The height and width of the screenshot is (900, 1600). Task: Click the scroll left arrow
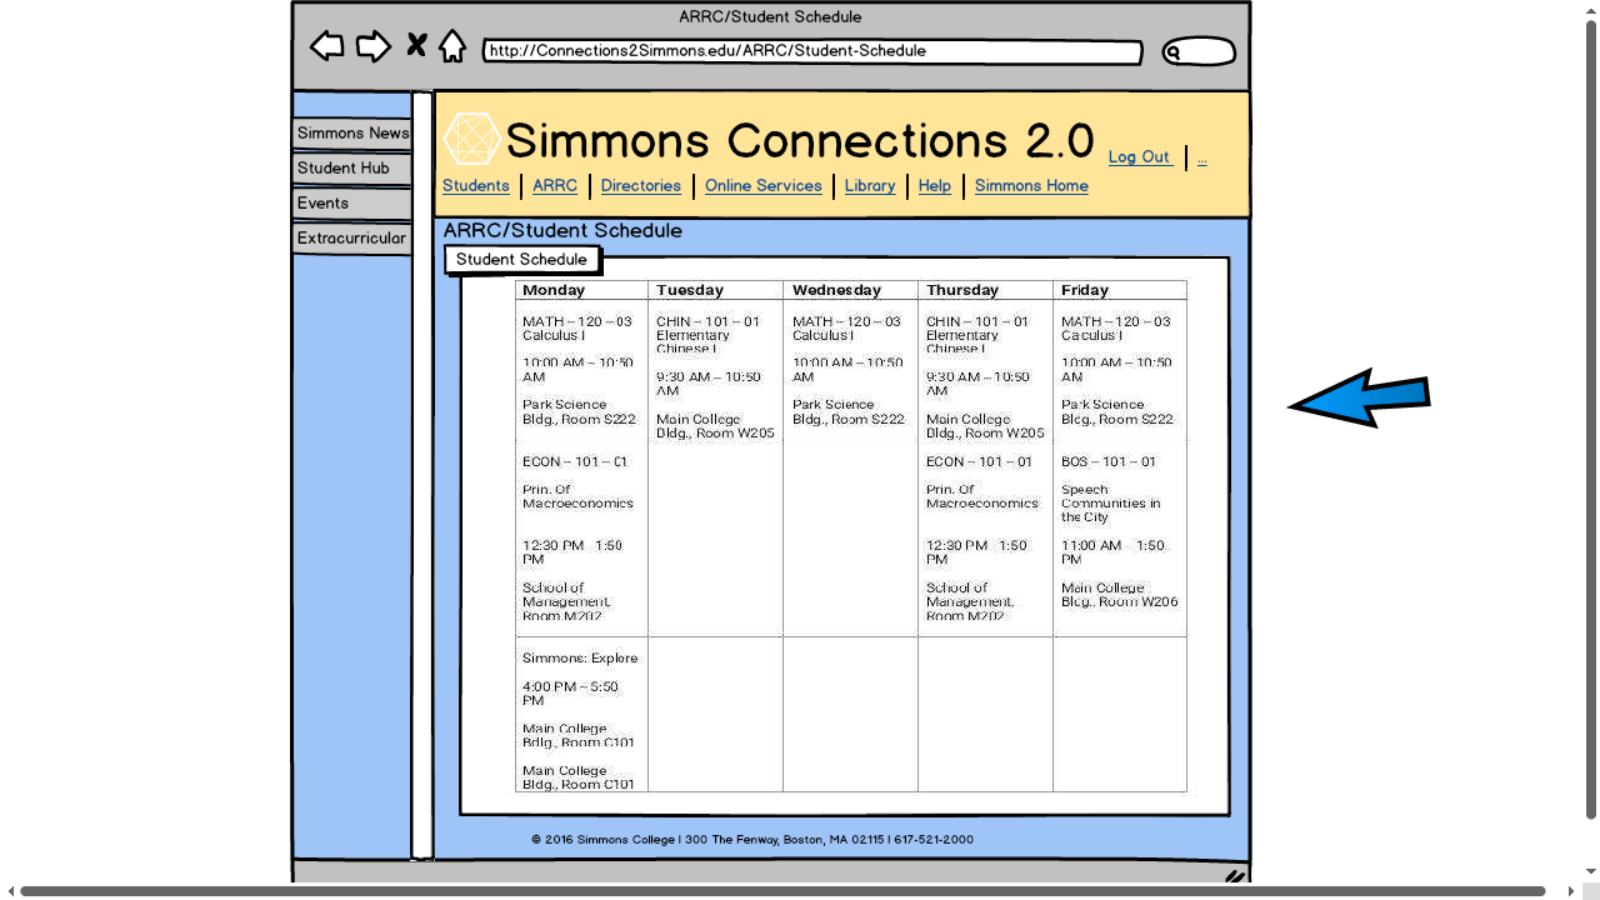coord(11,891)
